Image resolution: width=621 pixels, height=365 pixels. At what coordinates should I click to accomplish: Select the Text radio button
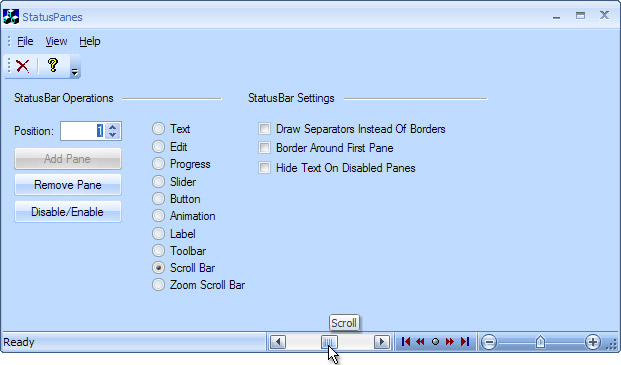point(158,129)
